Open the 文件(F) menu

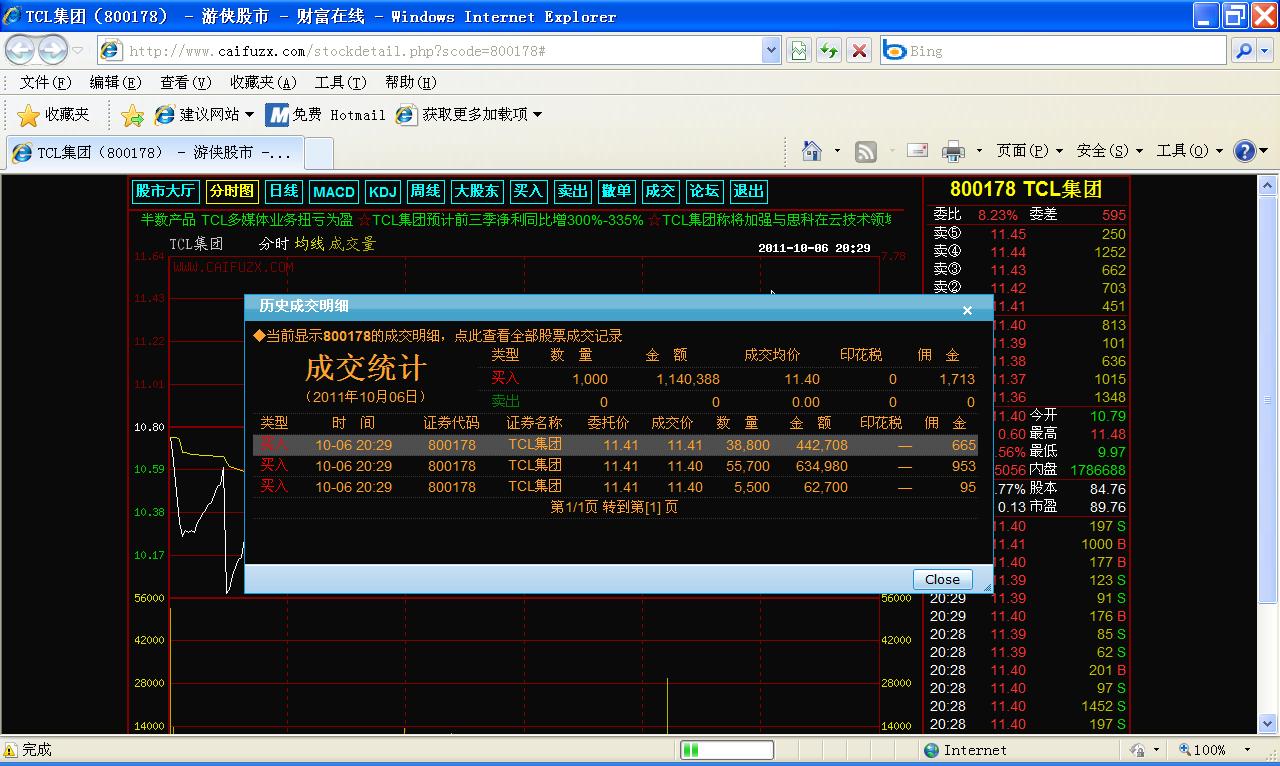pyautogui.click(x=45, y=83)
